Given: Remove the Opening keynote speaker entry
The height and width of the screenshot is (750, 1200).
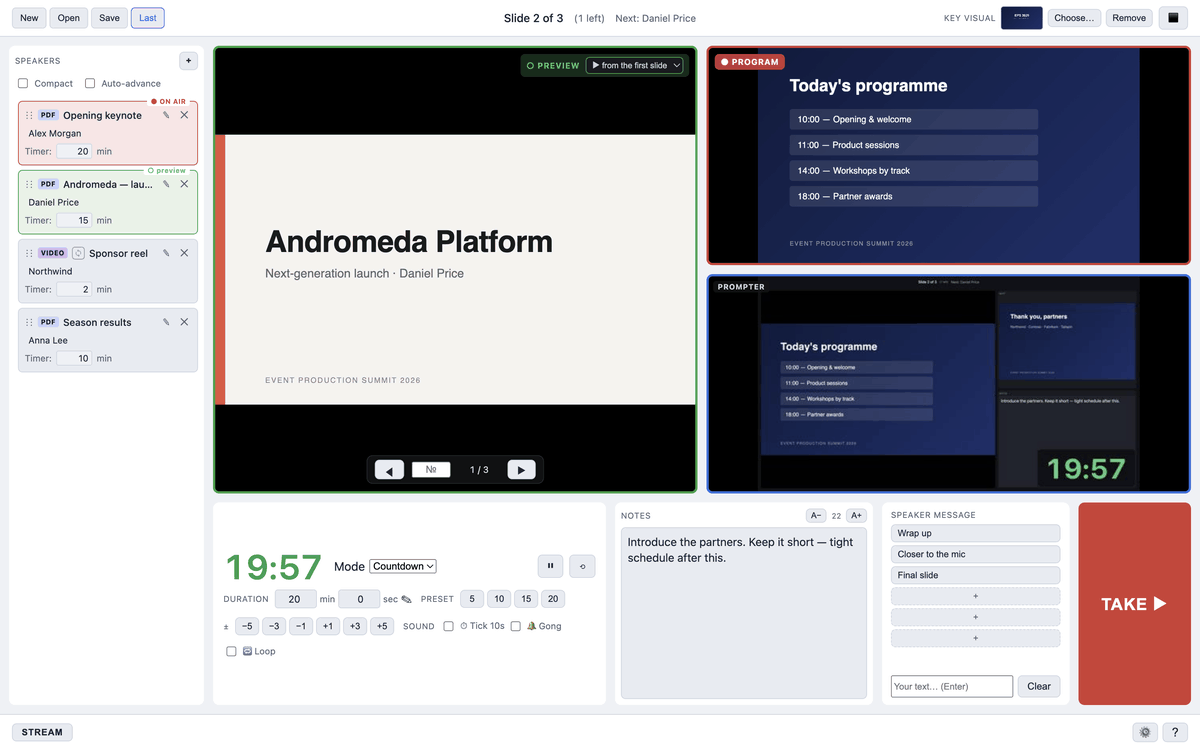Looking at the screenshot, I should pos(184,115).
